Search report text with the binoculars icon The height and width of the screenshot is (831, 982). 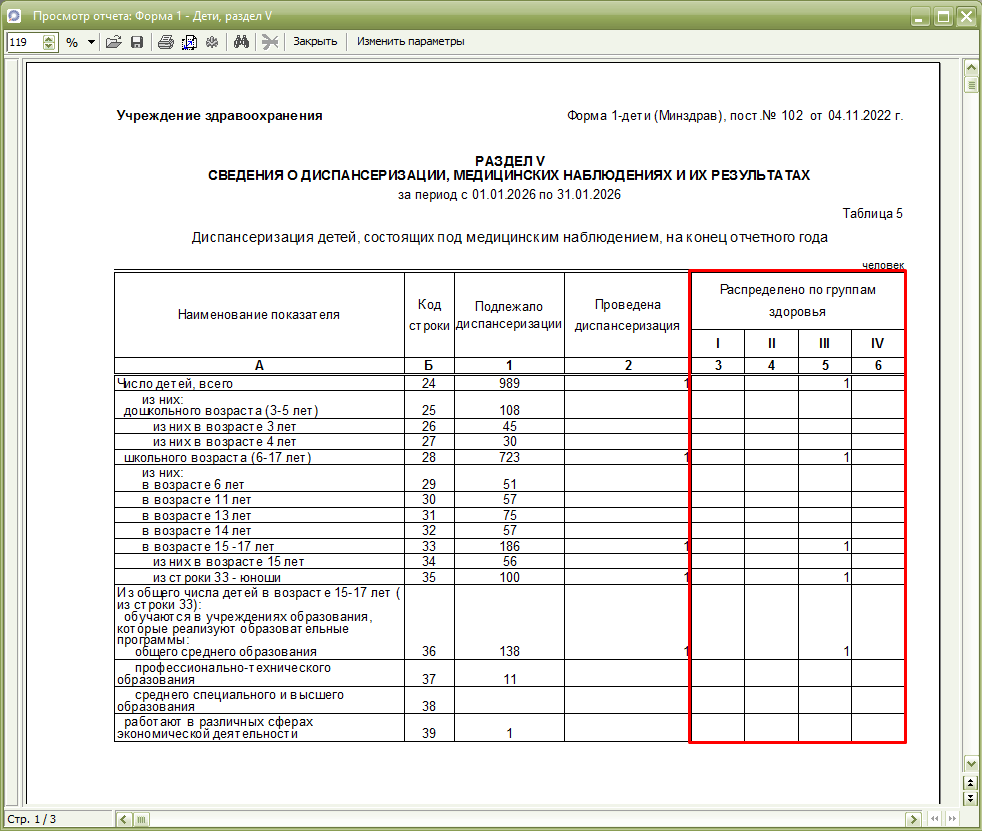pos(240,42)
